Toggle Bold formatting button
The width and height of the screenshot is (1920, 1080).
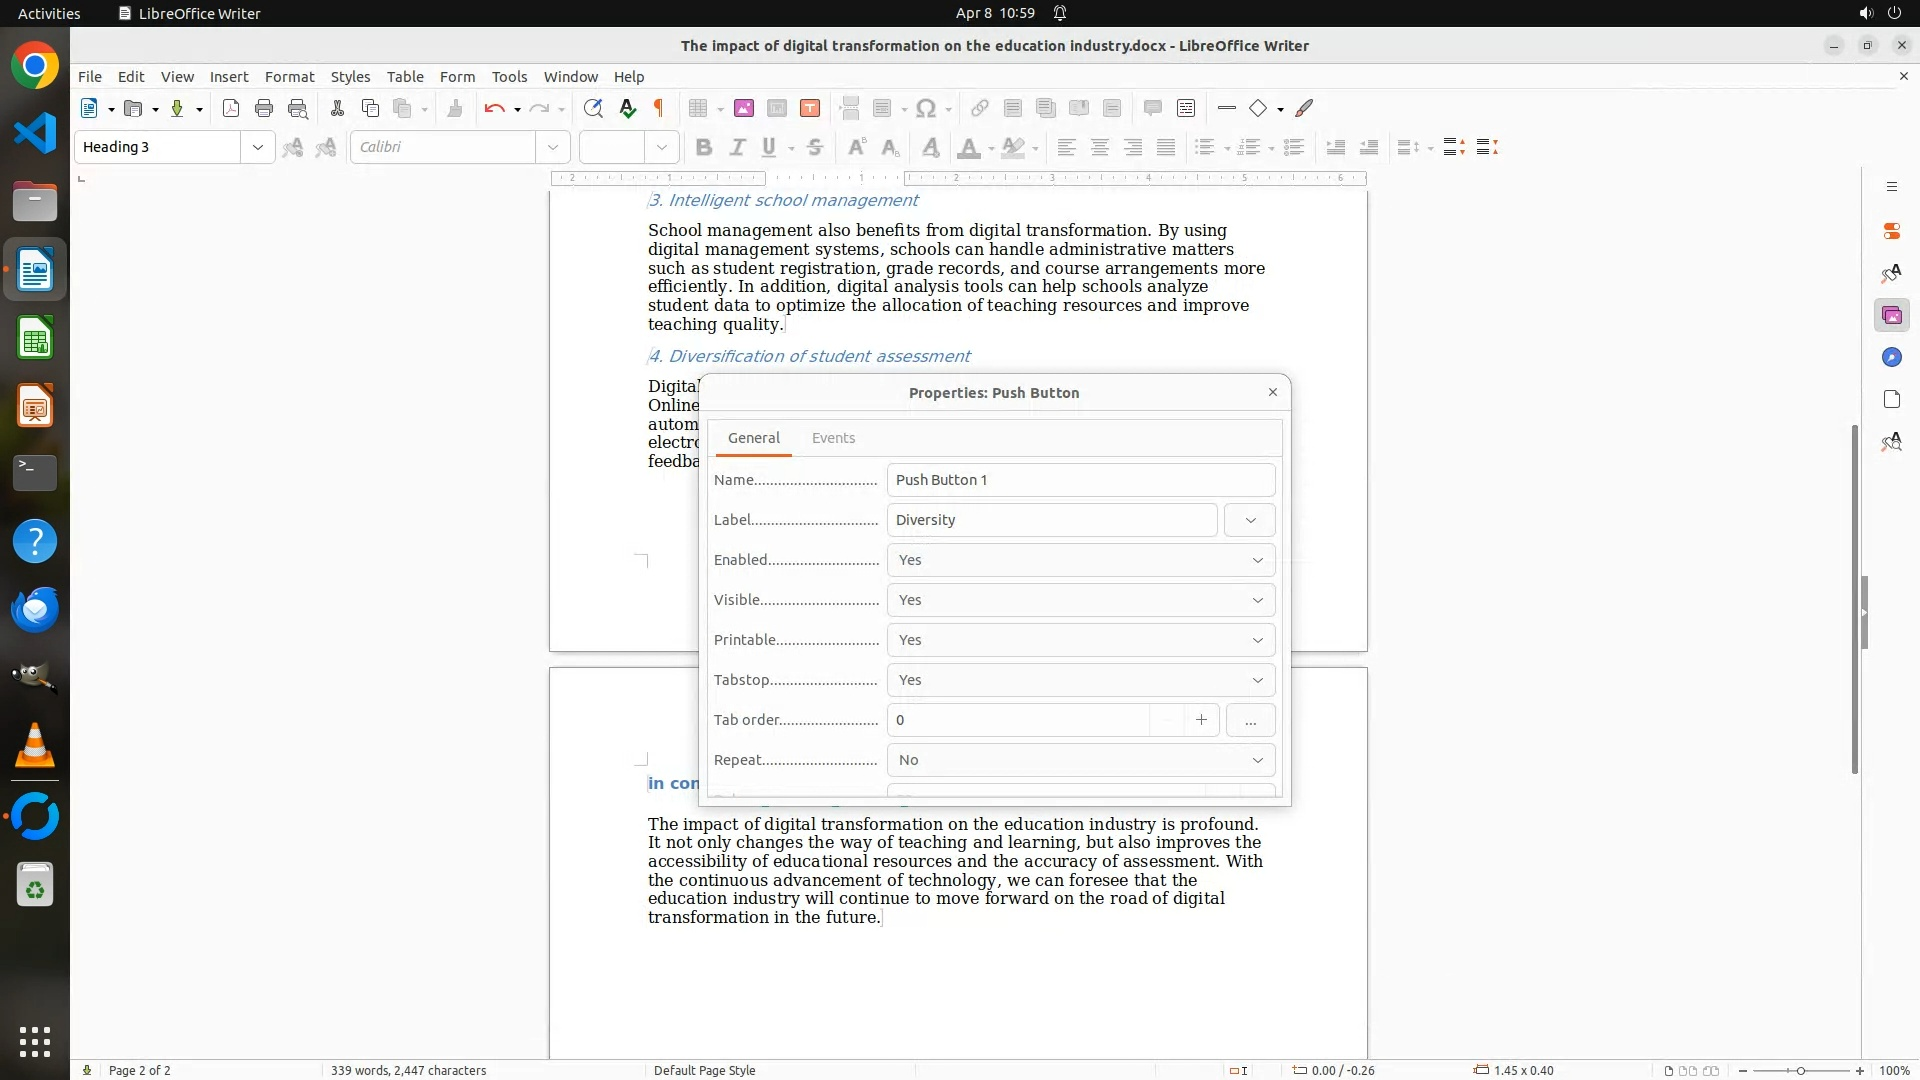[704, 147]
